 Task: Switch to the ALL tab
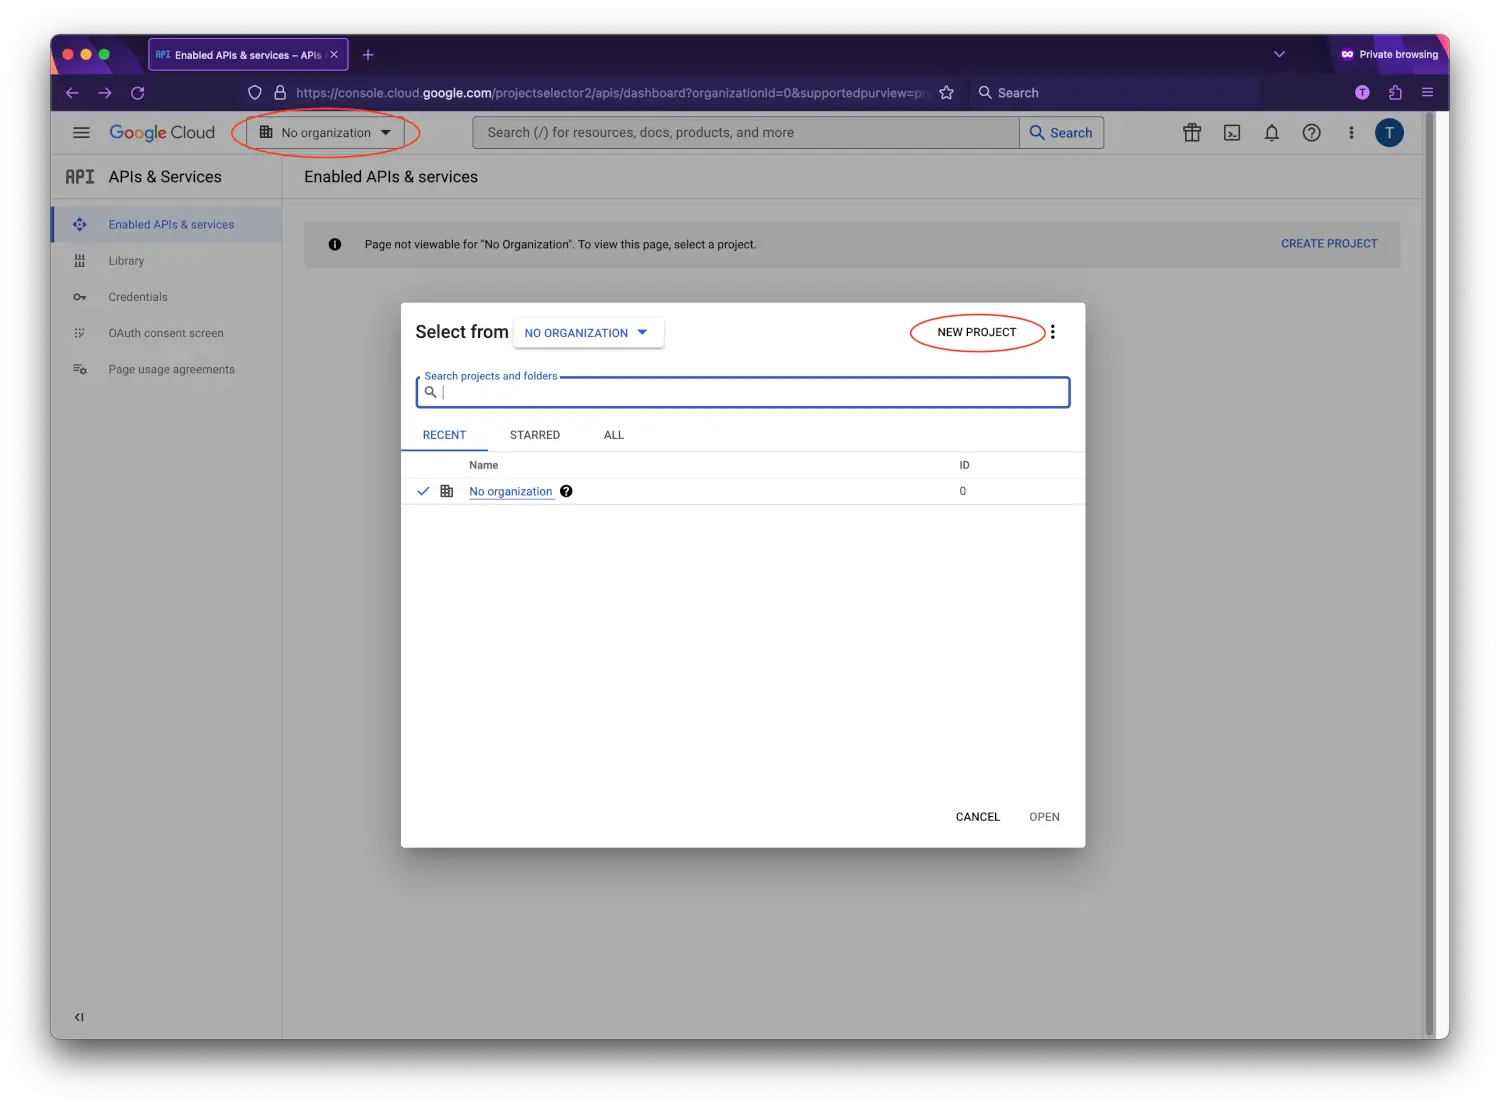[613, 435]
